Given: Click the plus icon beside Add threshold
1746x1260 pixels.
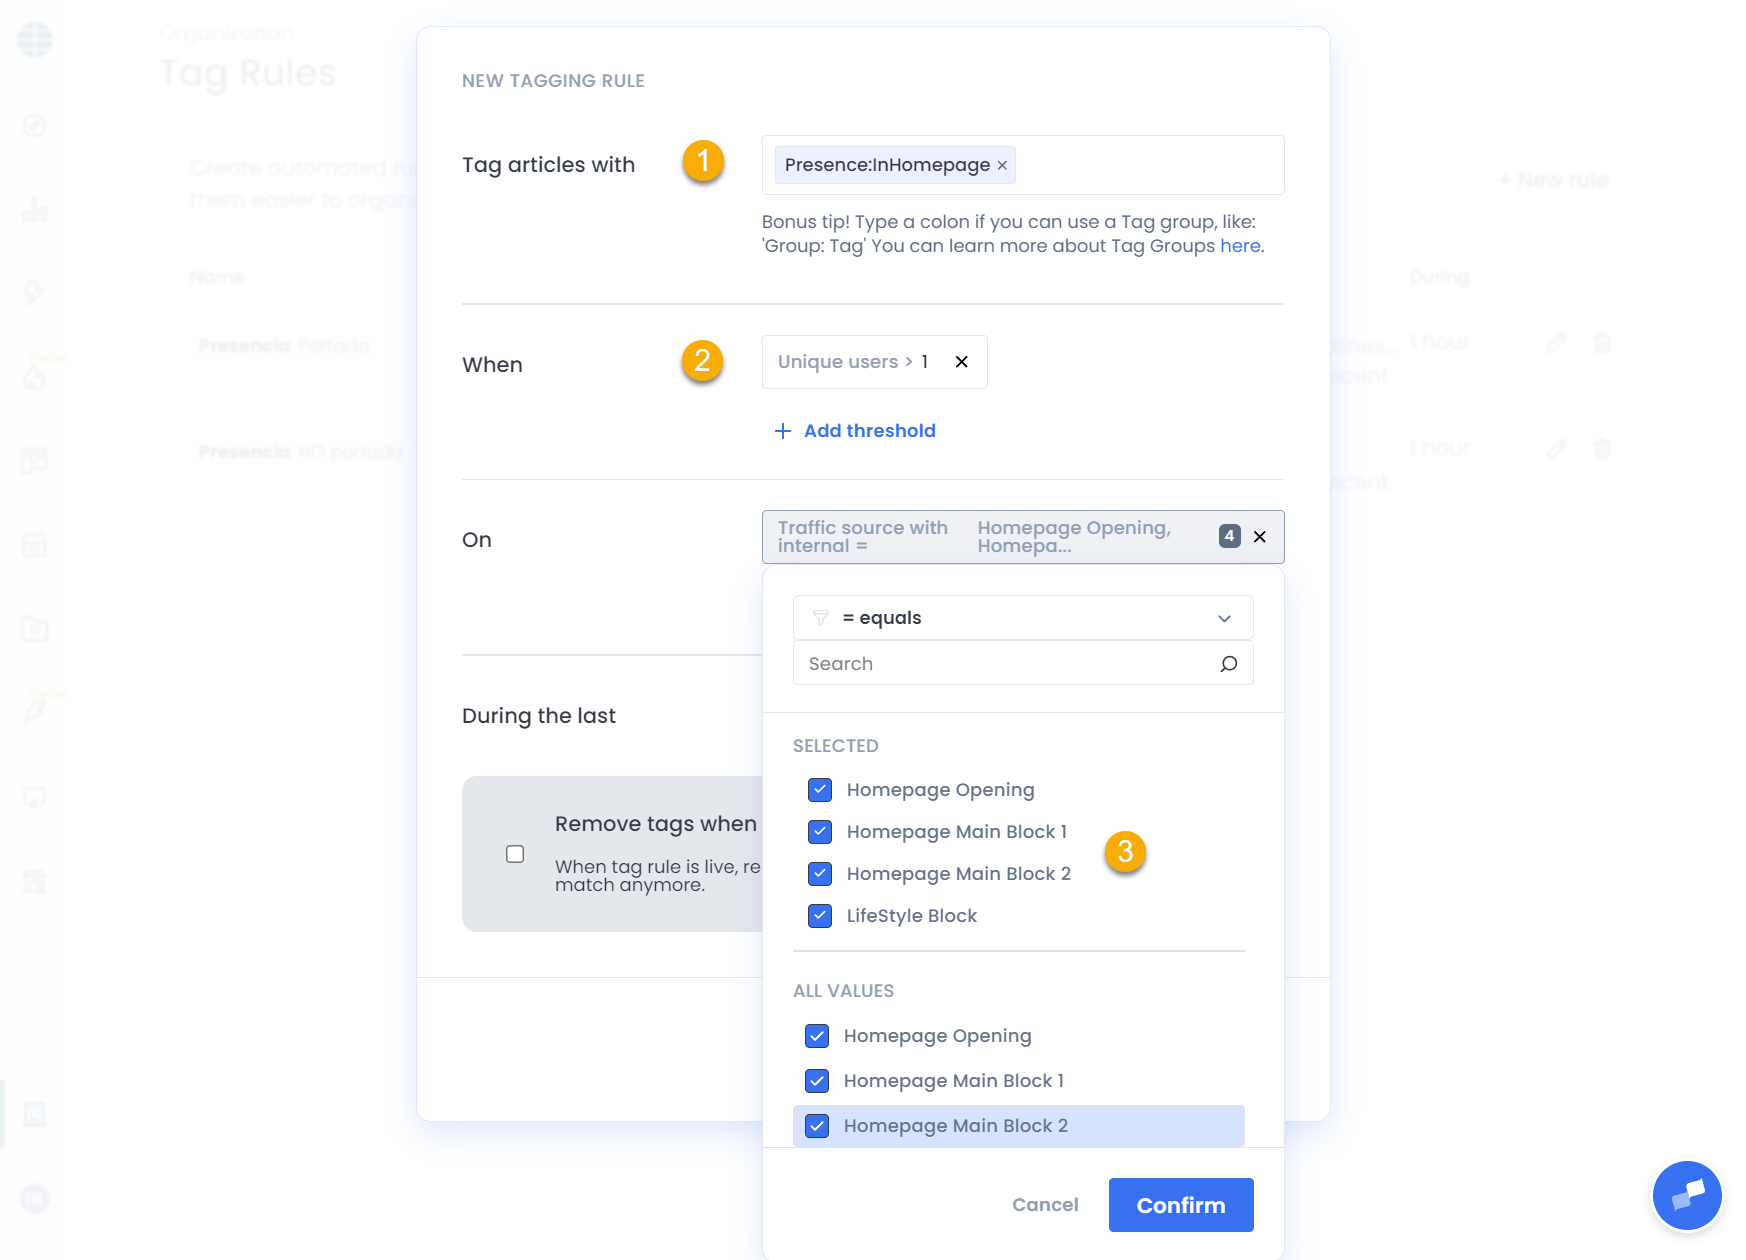Looking at the screenshot, I should [x=783, y=431].
